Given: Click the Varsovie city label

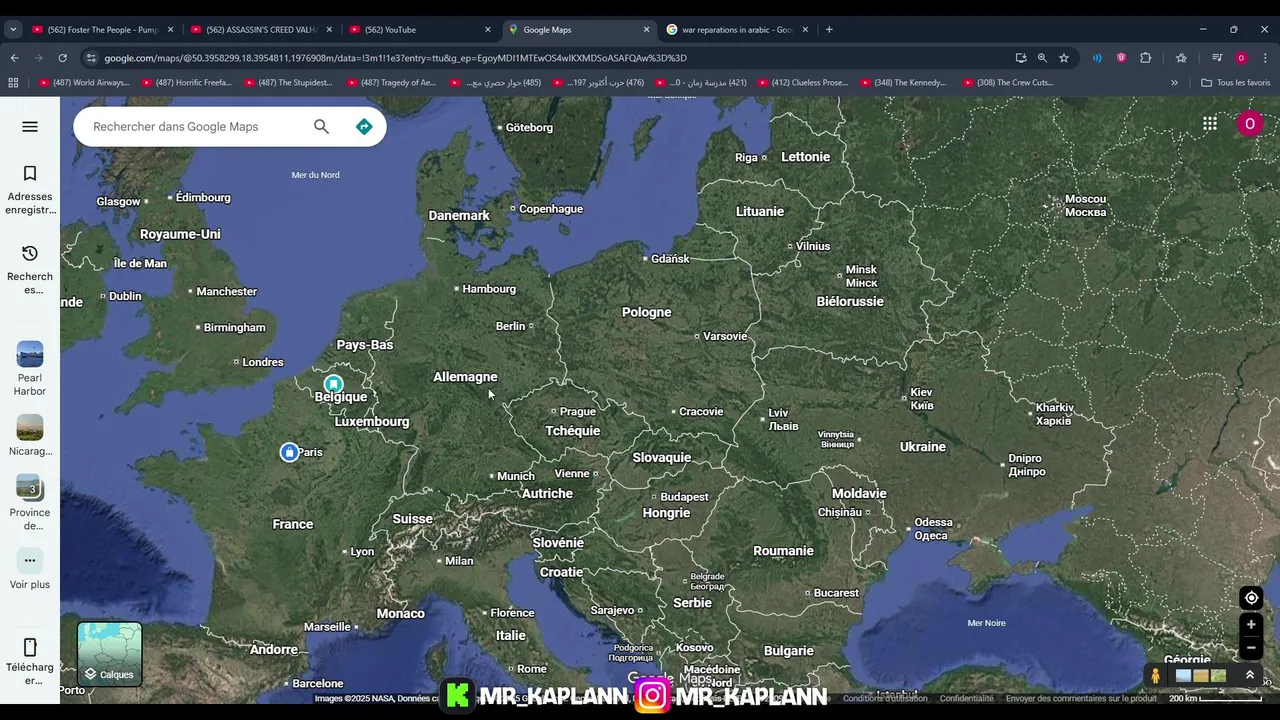Looking at the screenshot, I should click(725, 336).
